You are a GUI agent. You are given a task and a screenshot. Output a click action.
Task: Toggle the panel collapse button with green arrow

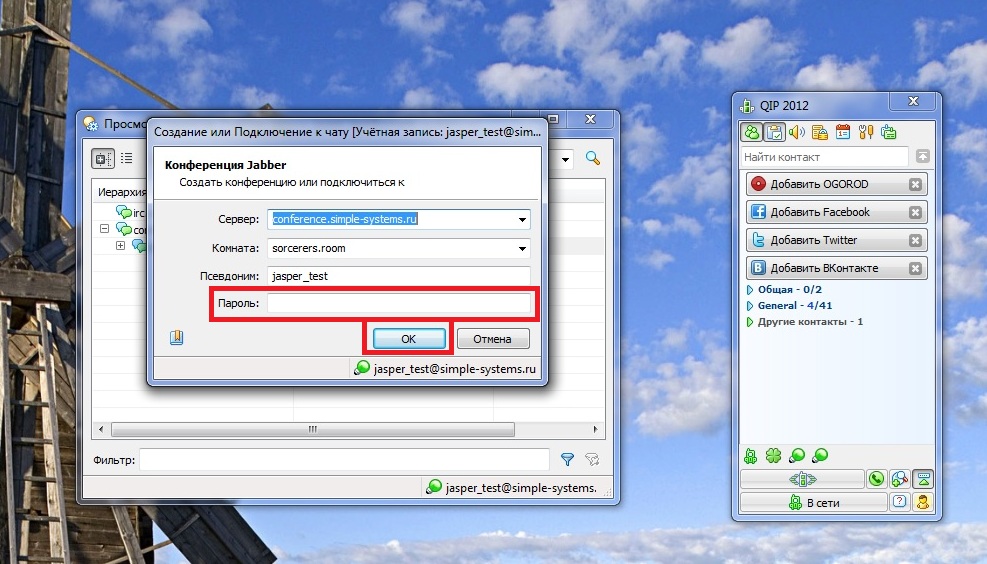[923, 480]
